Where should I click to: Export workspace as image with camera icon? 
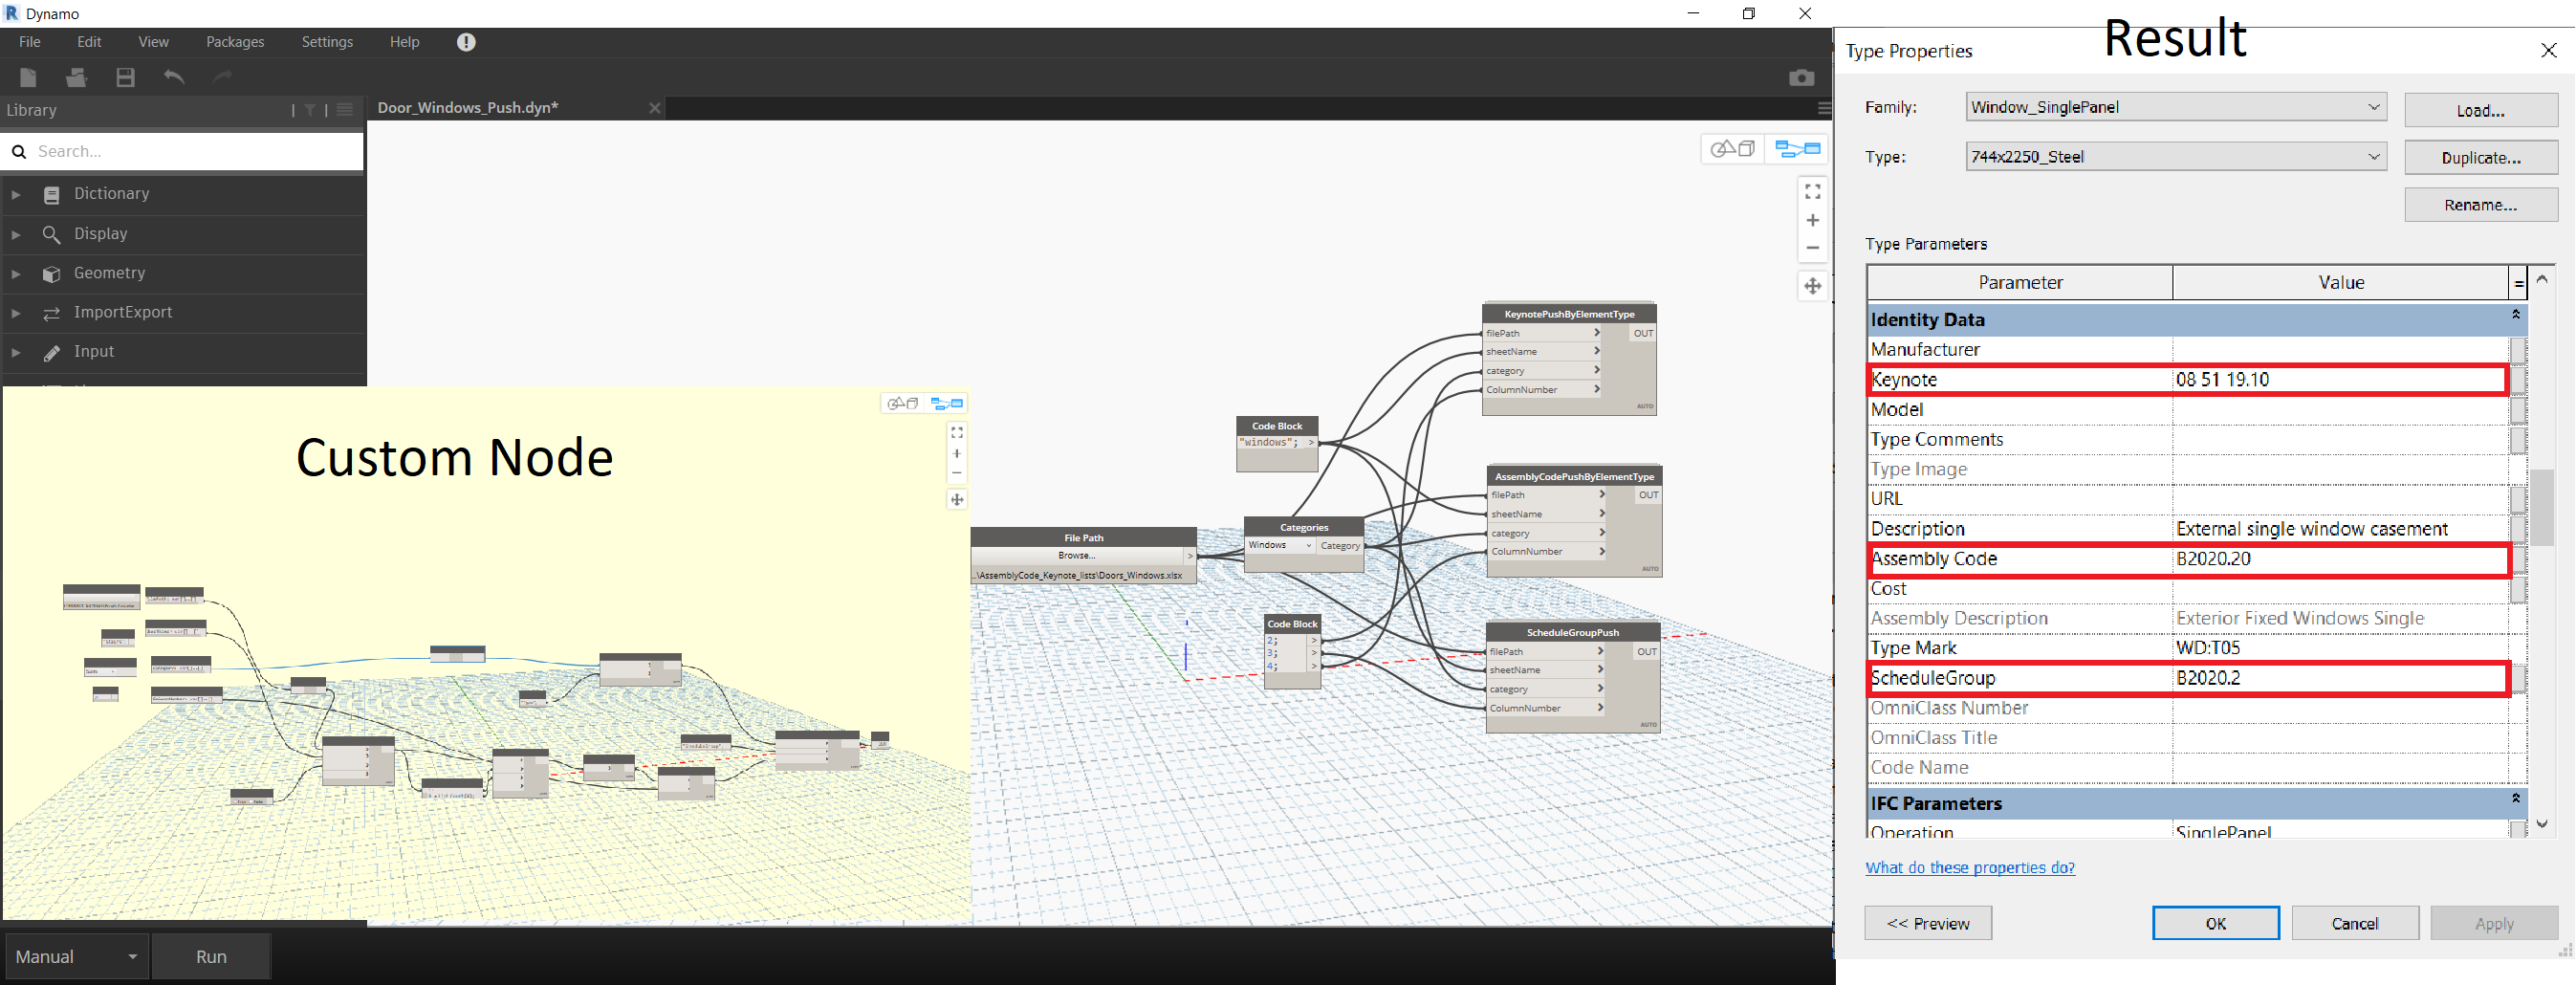[1801, 78]
